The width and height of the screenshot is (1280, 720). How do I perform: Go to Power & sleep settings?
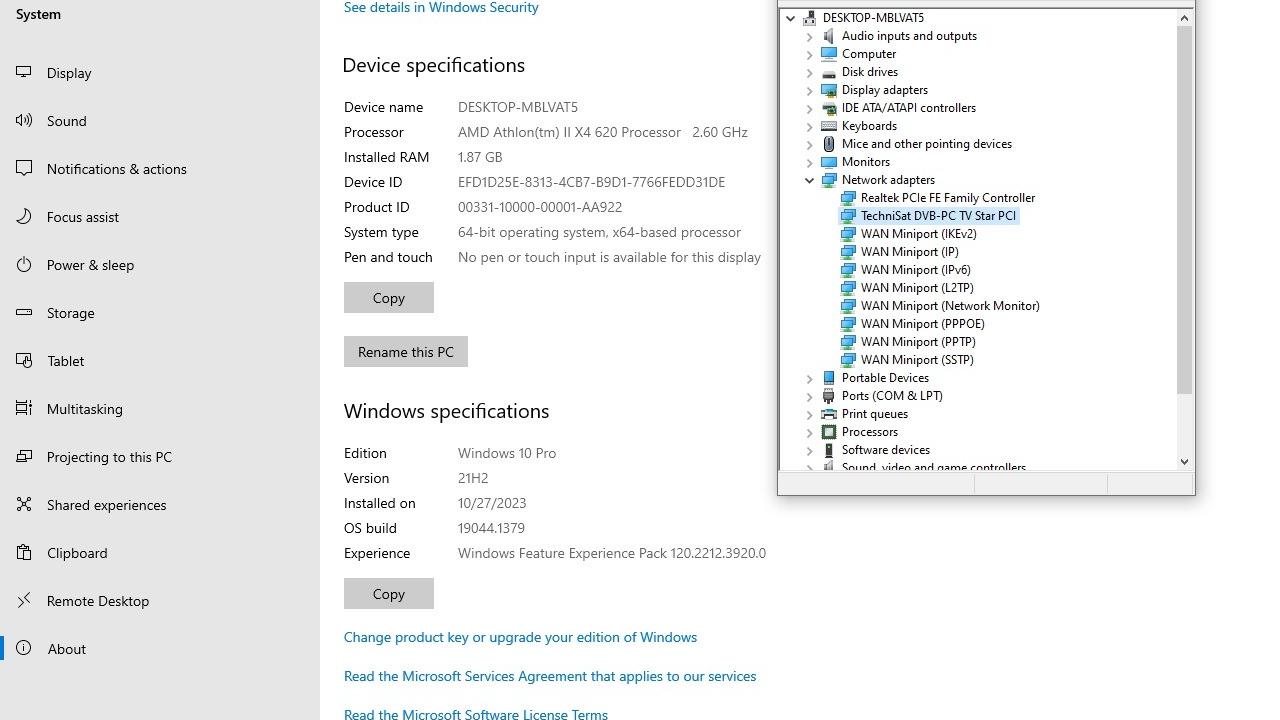coord(90,265)
